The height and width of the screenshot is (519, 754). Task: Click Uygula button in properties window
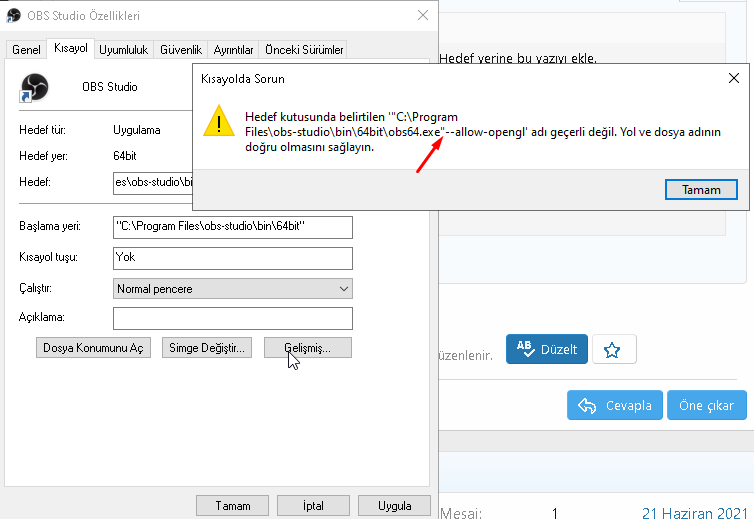pos(394,506)
